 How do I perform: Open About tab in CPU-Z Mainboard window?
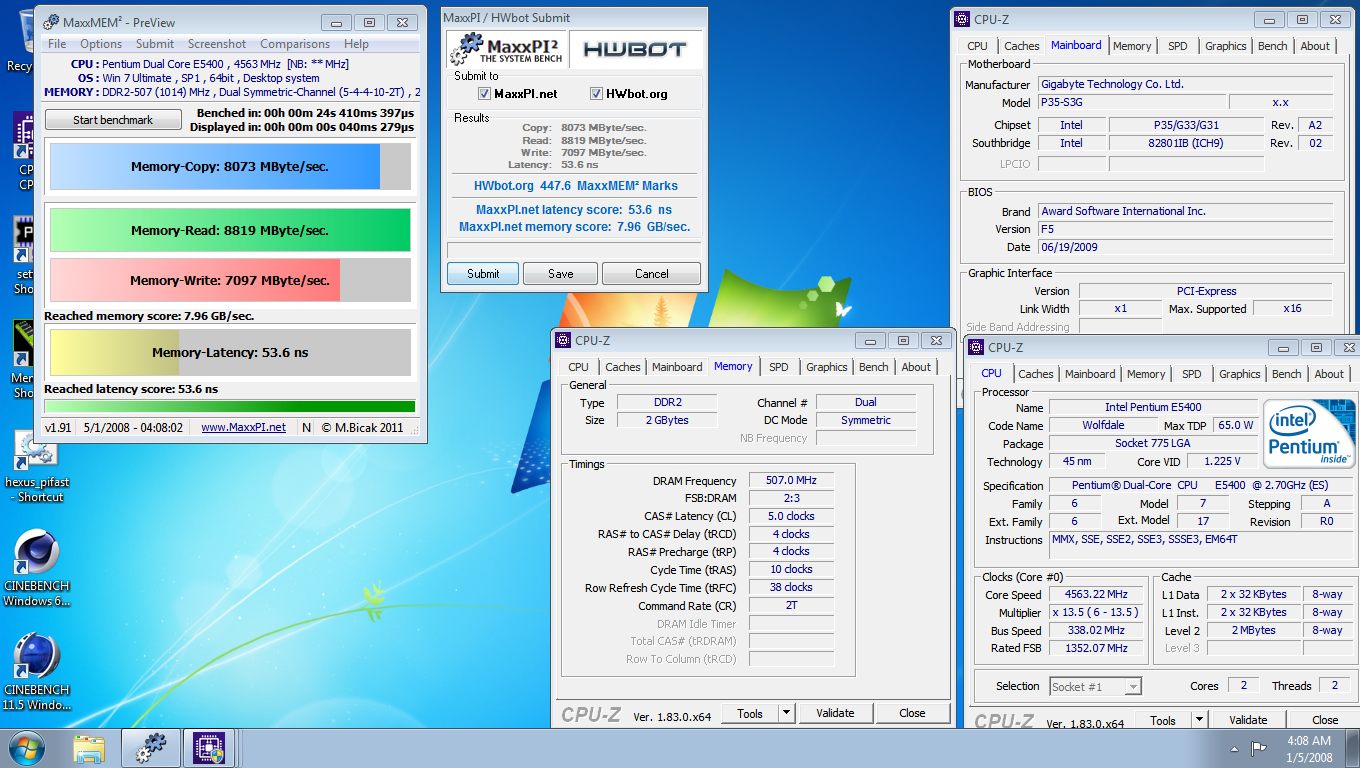click(1315, 46)
